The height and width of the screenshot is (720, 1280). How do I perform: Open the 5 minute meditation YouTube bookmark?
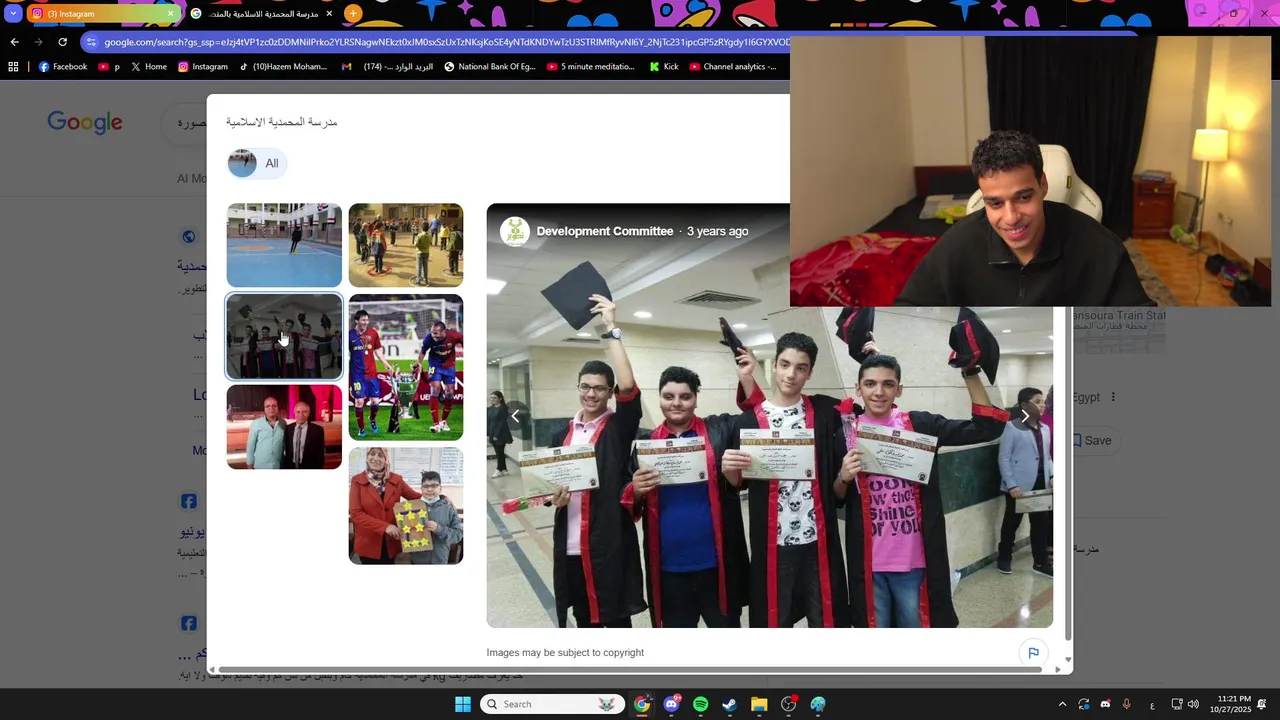(591, 67)
